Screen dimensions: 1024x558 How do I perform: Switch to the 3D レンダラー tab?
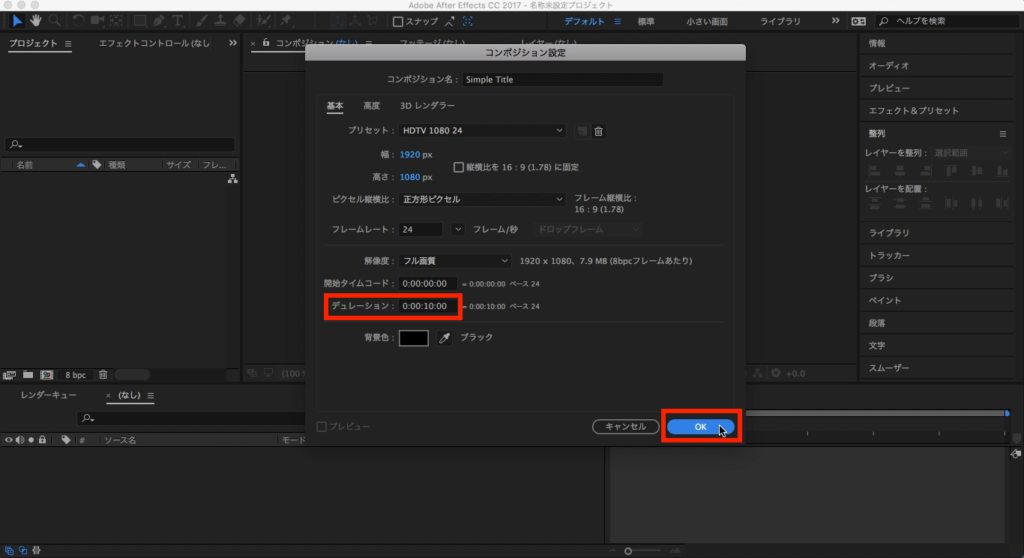tap(427, 106)
